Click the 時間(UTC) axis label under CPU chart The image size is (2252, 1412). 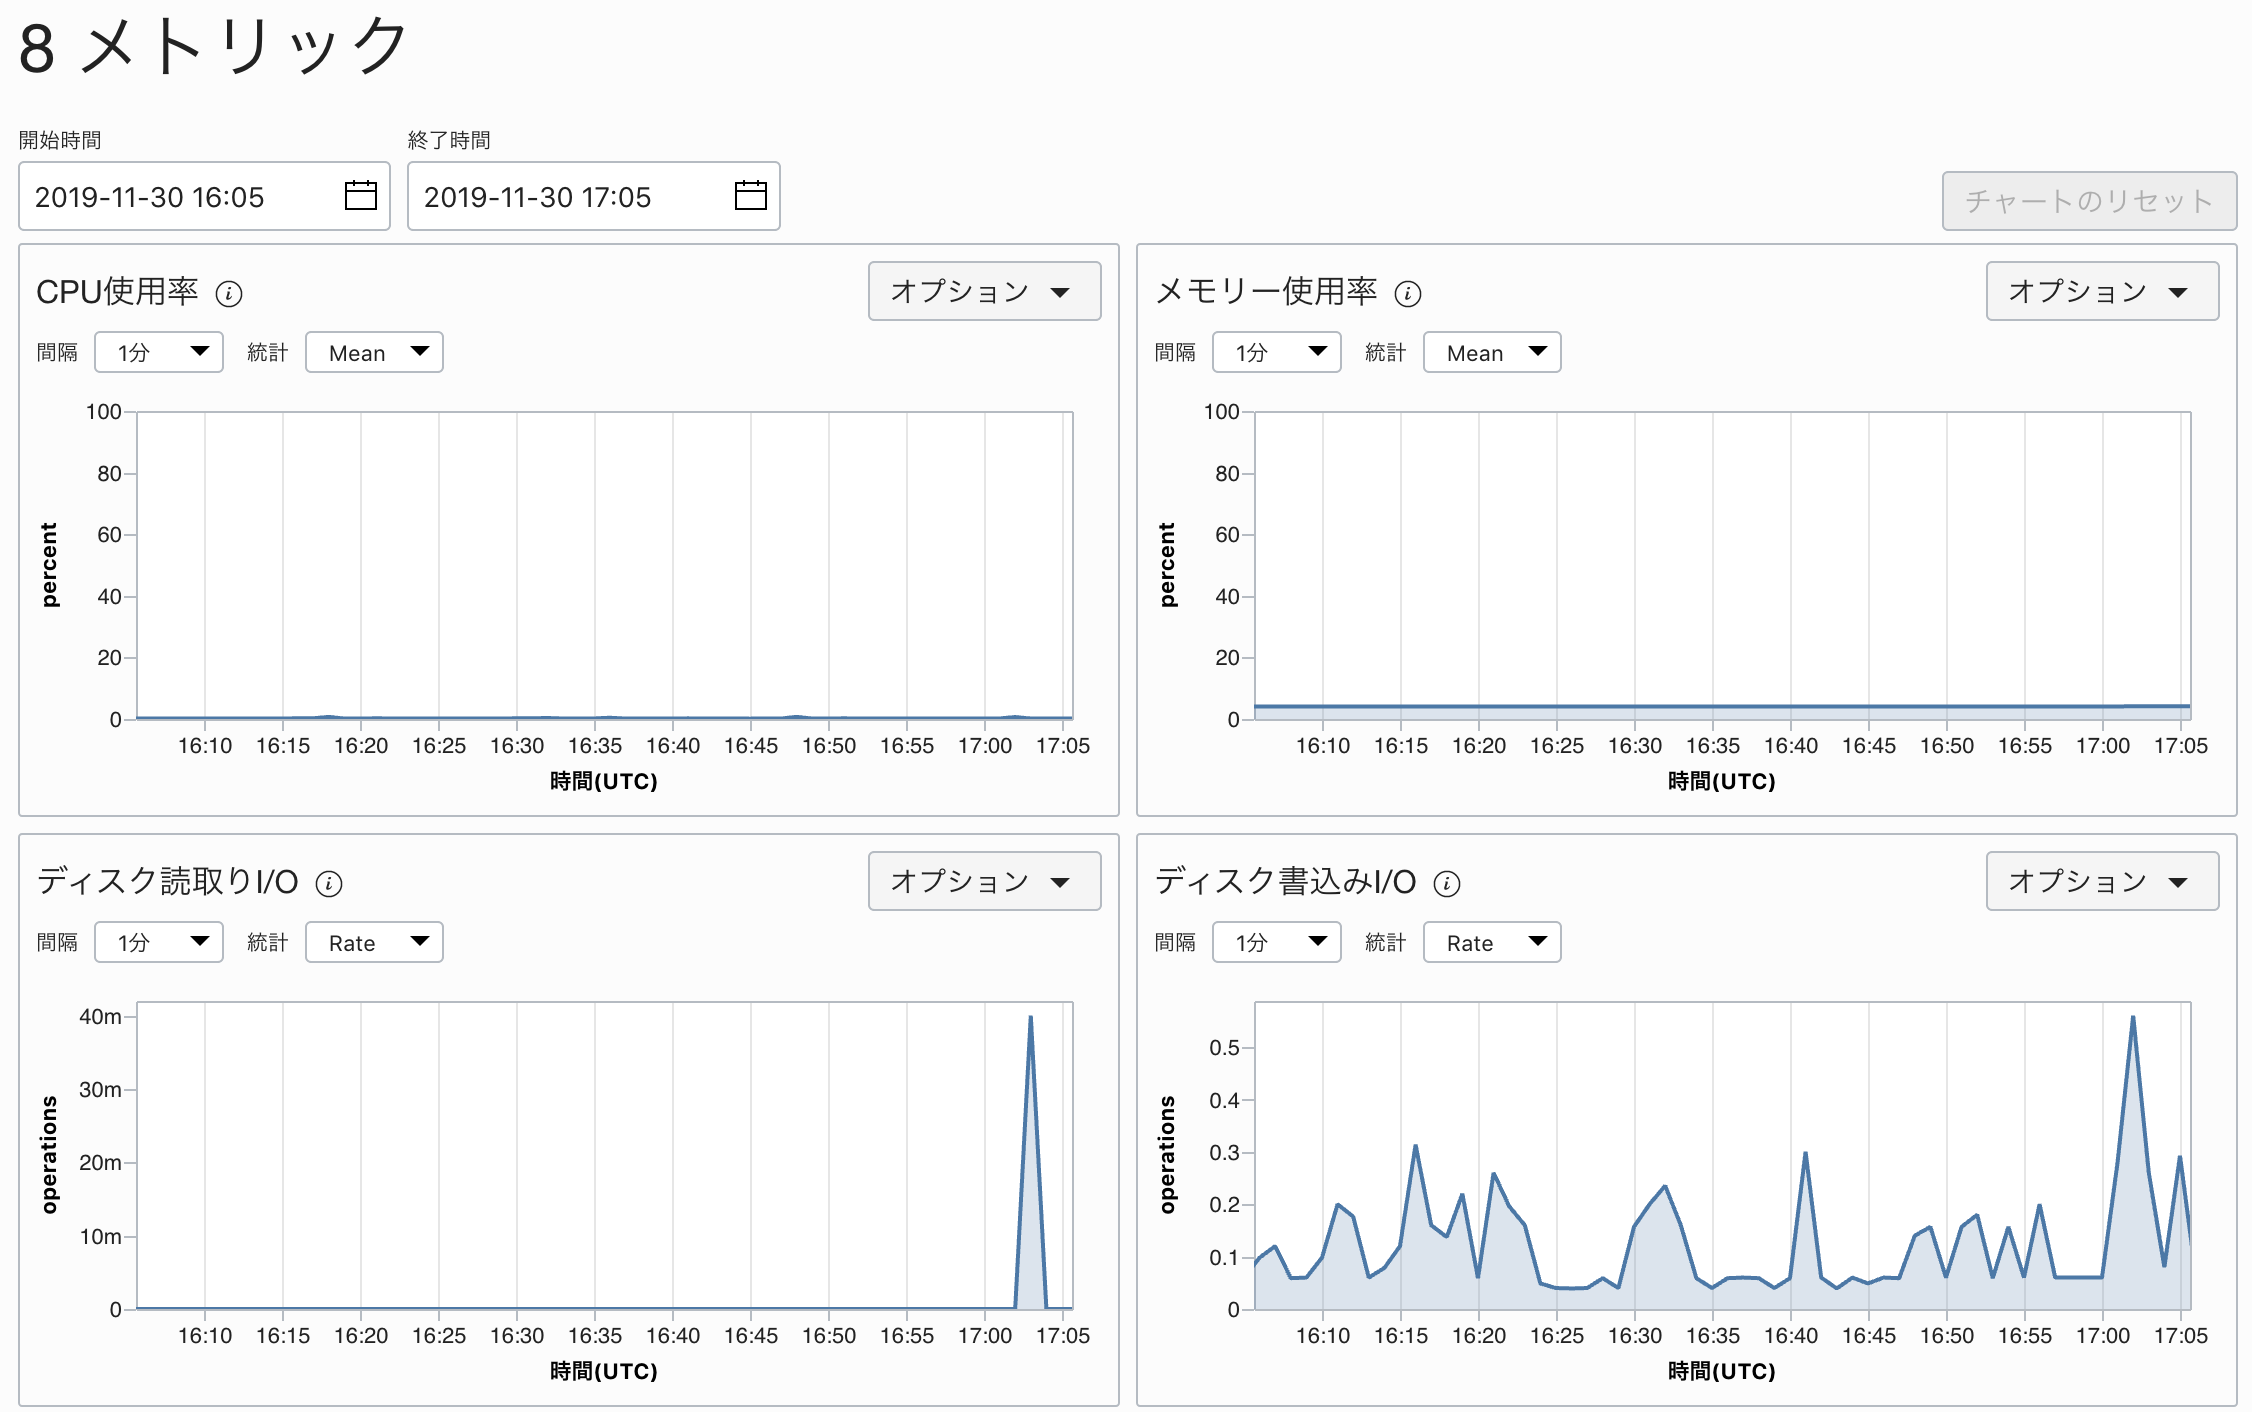click(x=603, y=781)
